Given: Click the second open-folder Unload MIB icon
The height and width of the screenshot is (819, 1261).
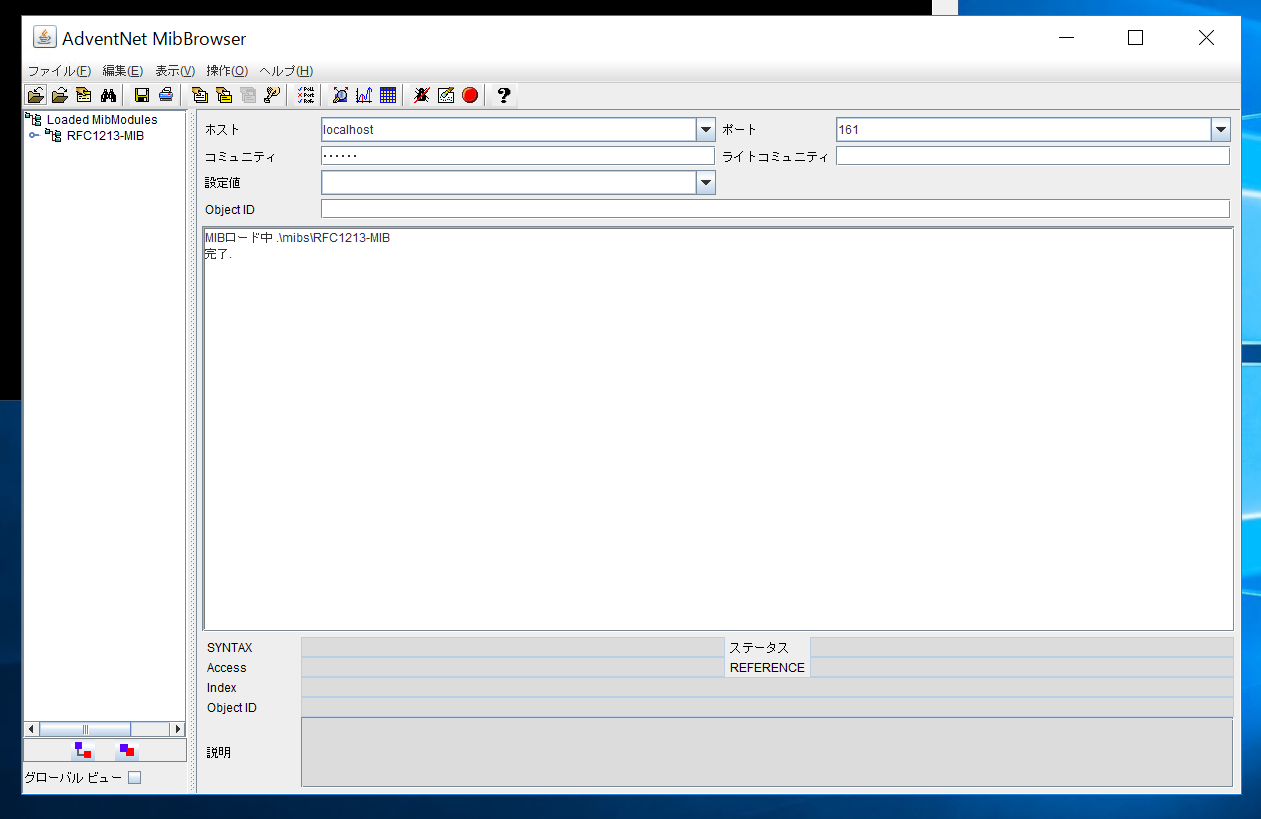Looking at the screenshot, I should 59,95.
